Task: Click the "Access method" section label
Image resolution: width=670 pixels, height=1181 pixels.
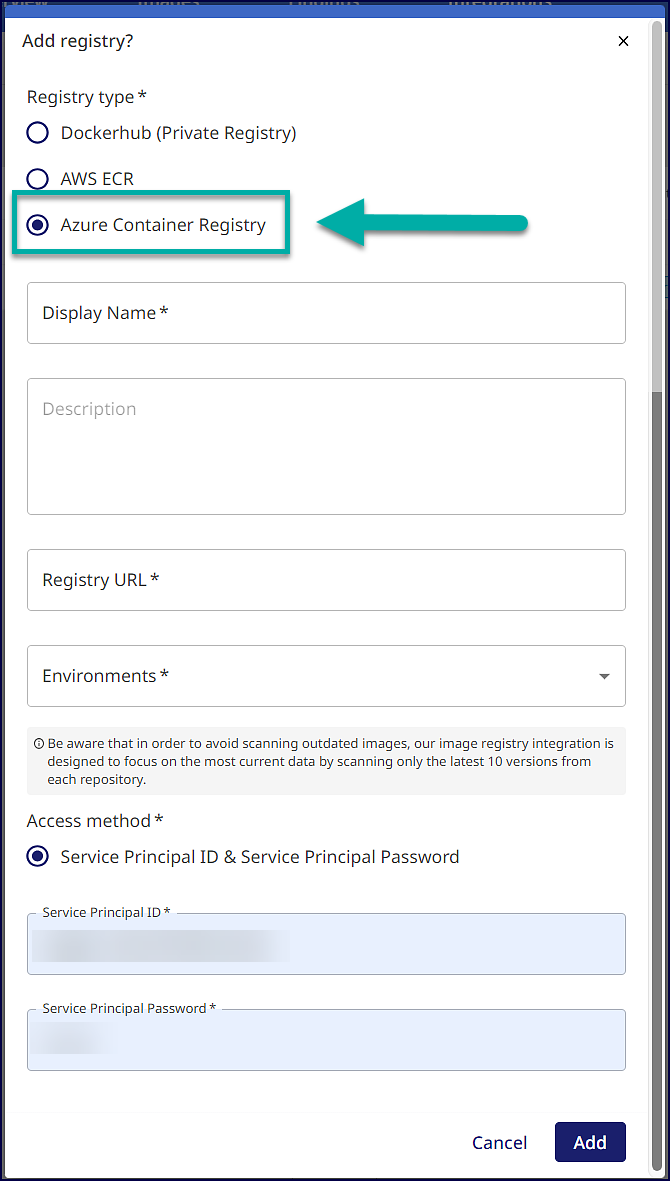Action: pos(95,821)
